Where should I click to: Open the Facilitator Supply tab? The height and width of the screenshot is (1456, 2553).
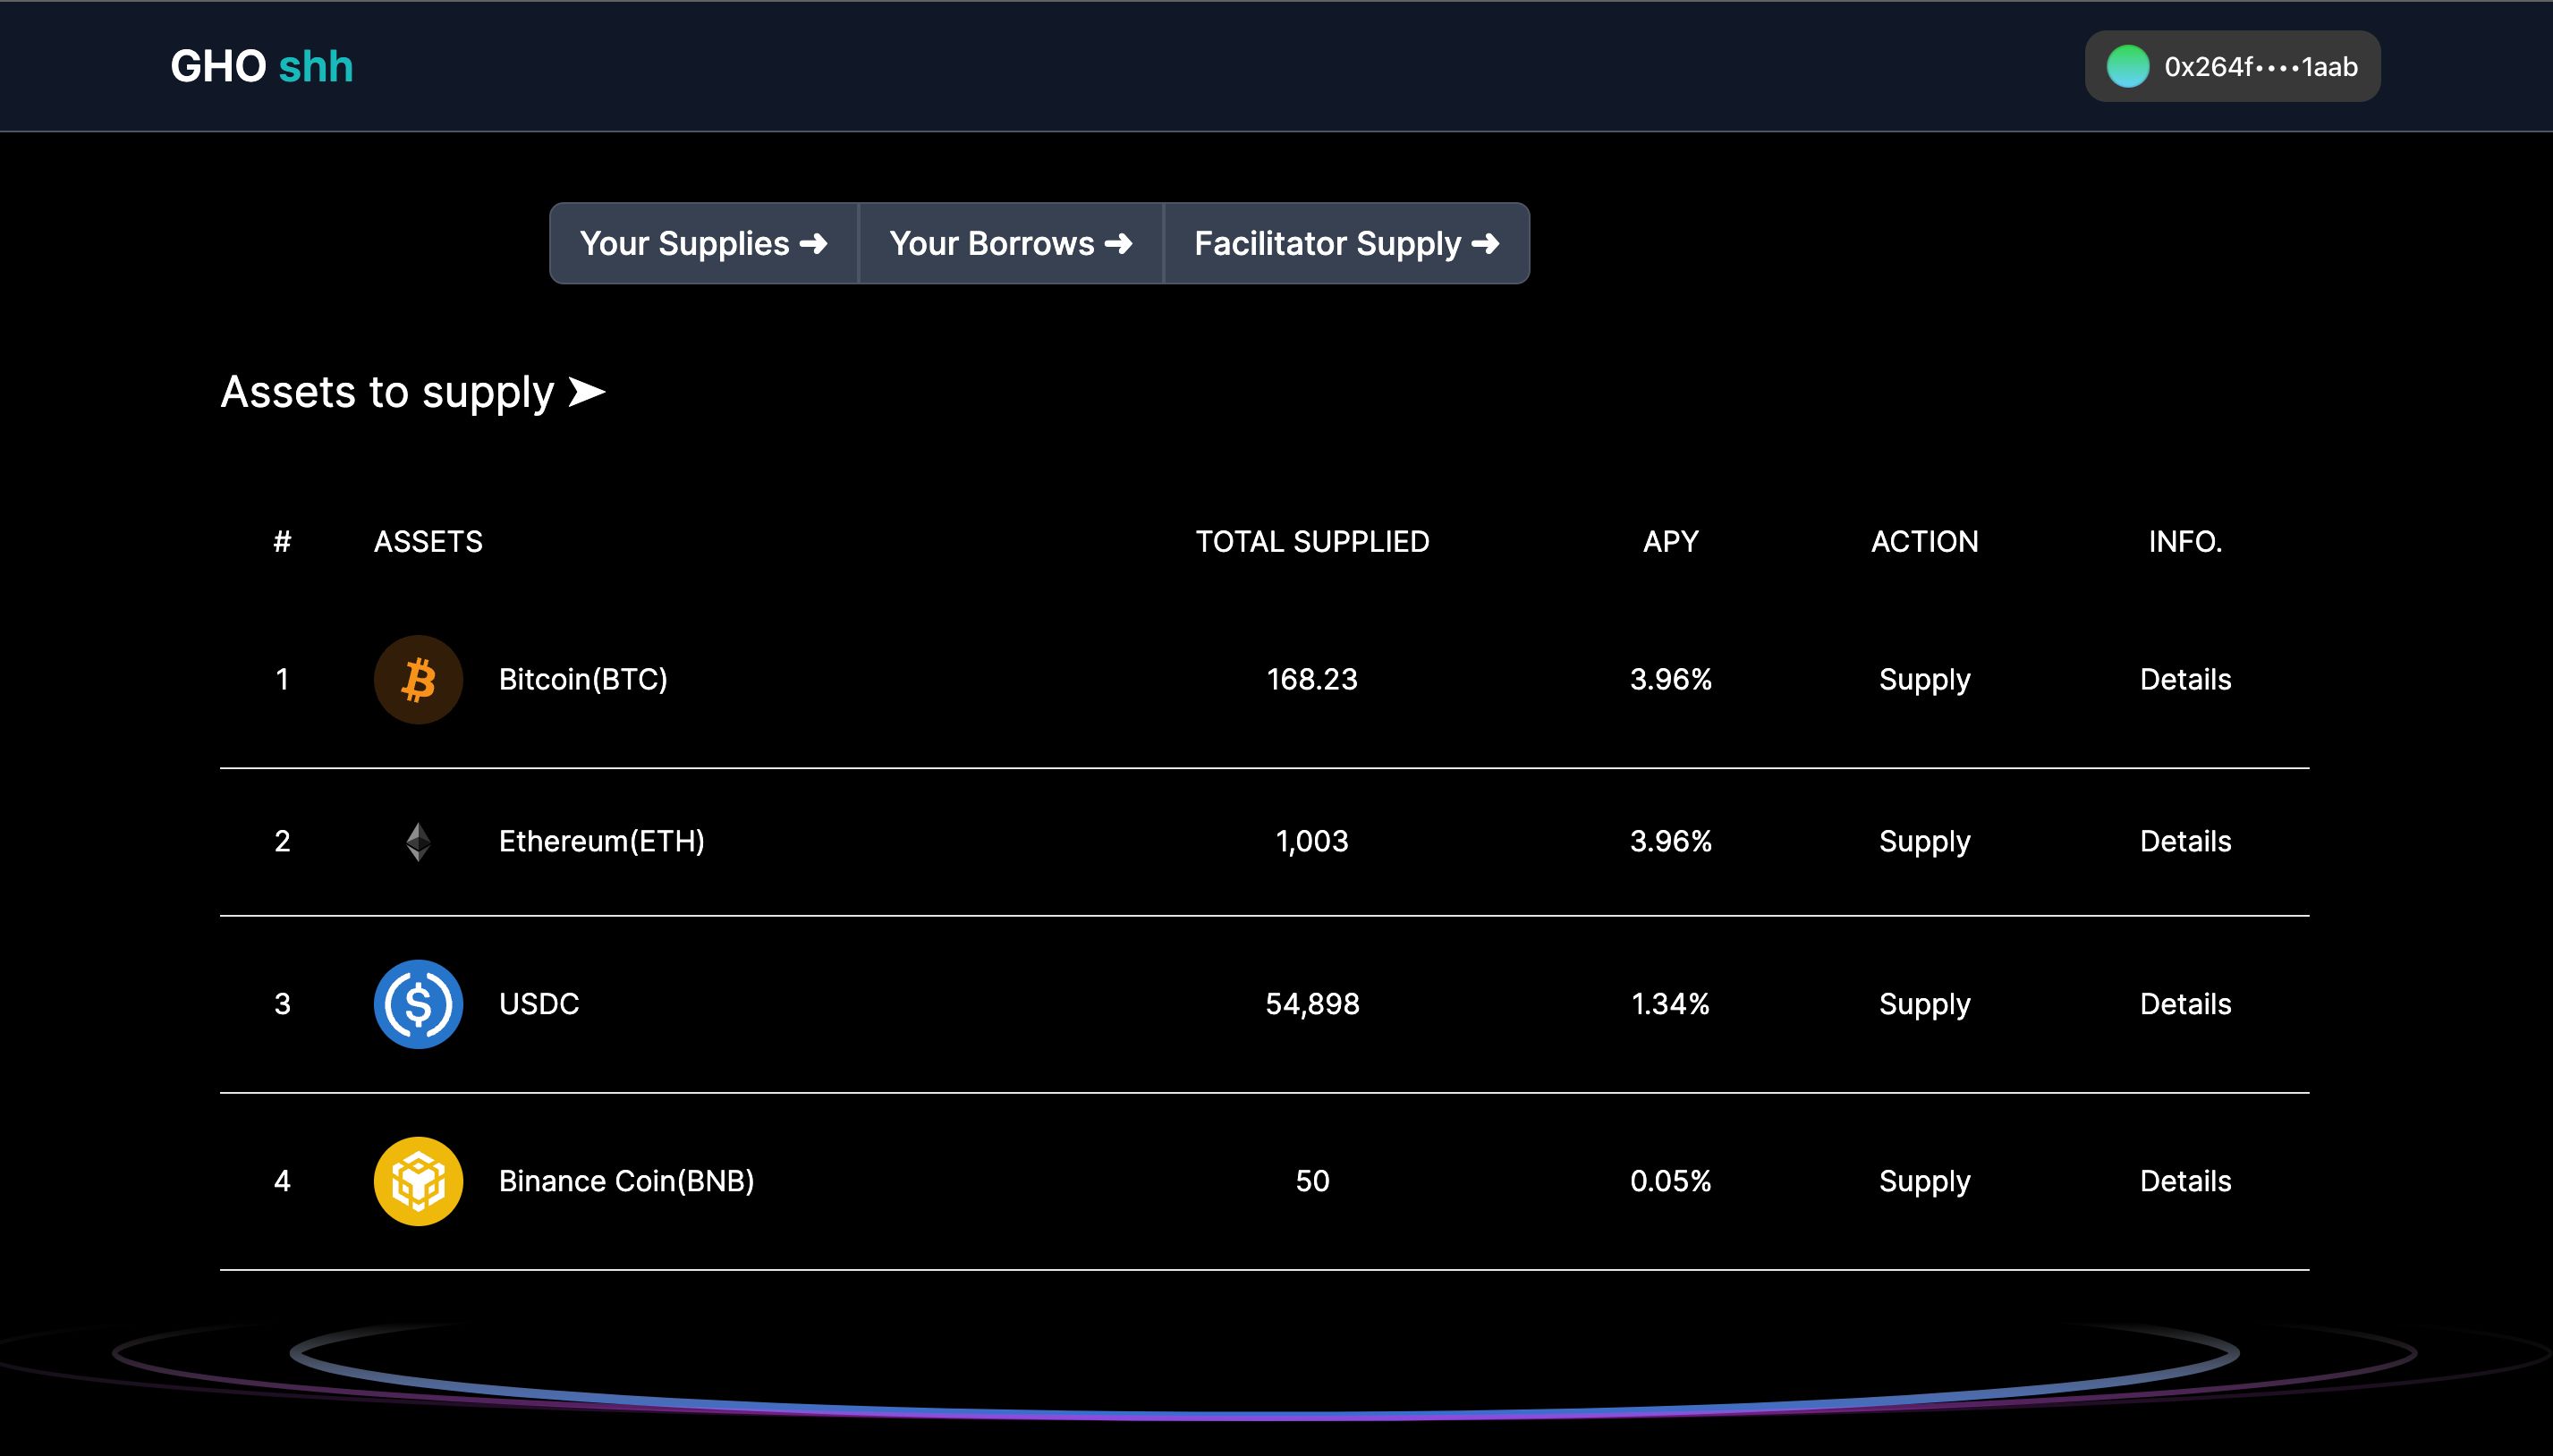[x=1347, y=243]
